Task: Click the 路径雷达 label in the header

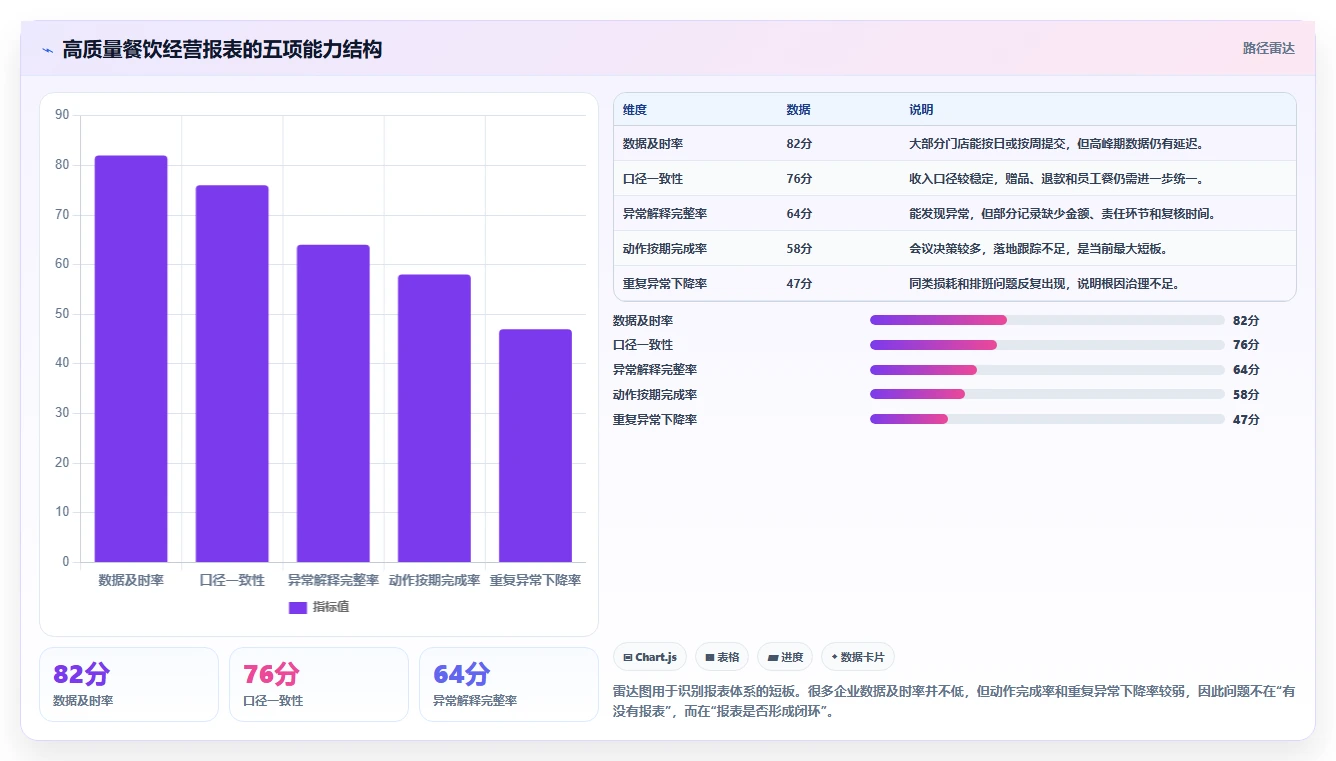Action: pyautogui.click(x=1268, y=48)
